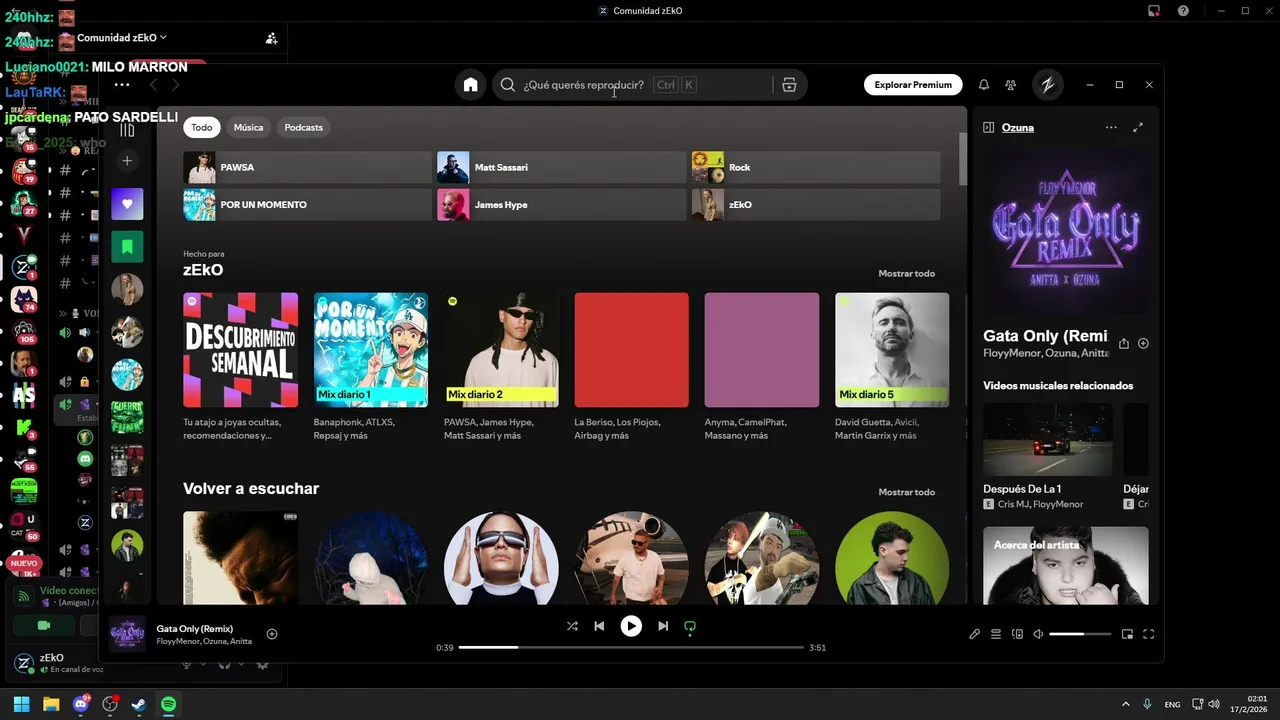Click Mostrar todo beside zEkO section
1280x720 pixels.
coord(907,273)
